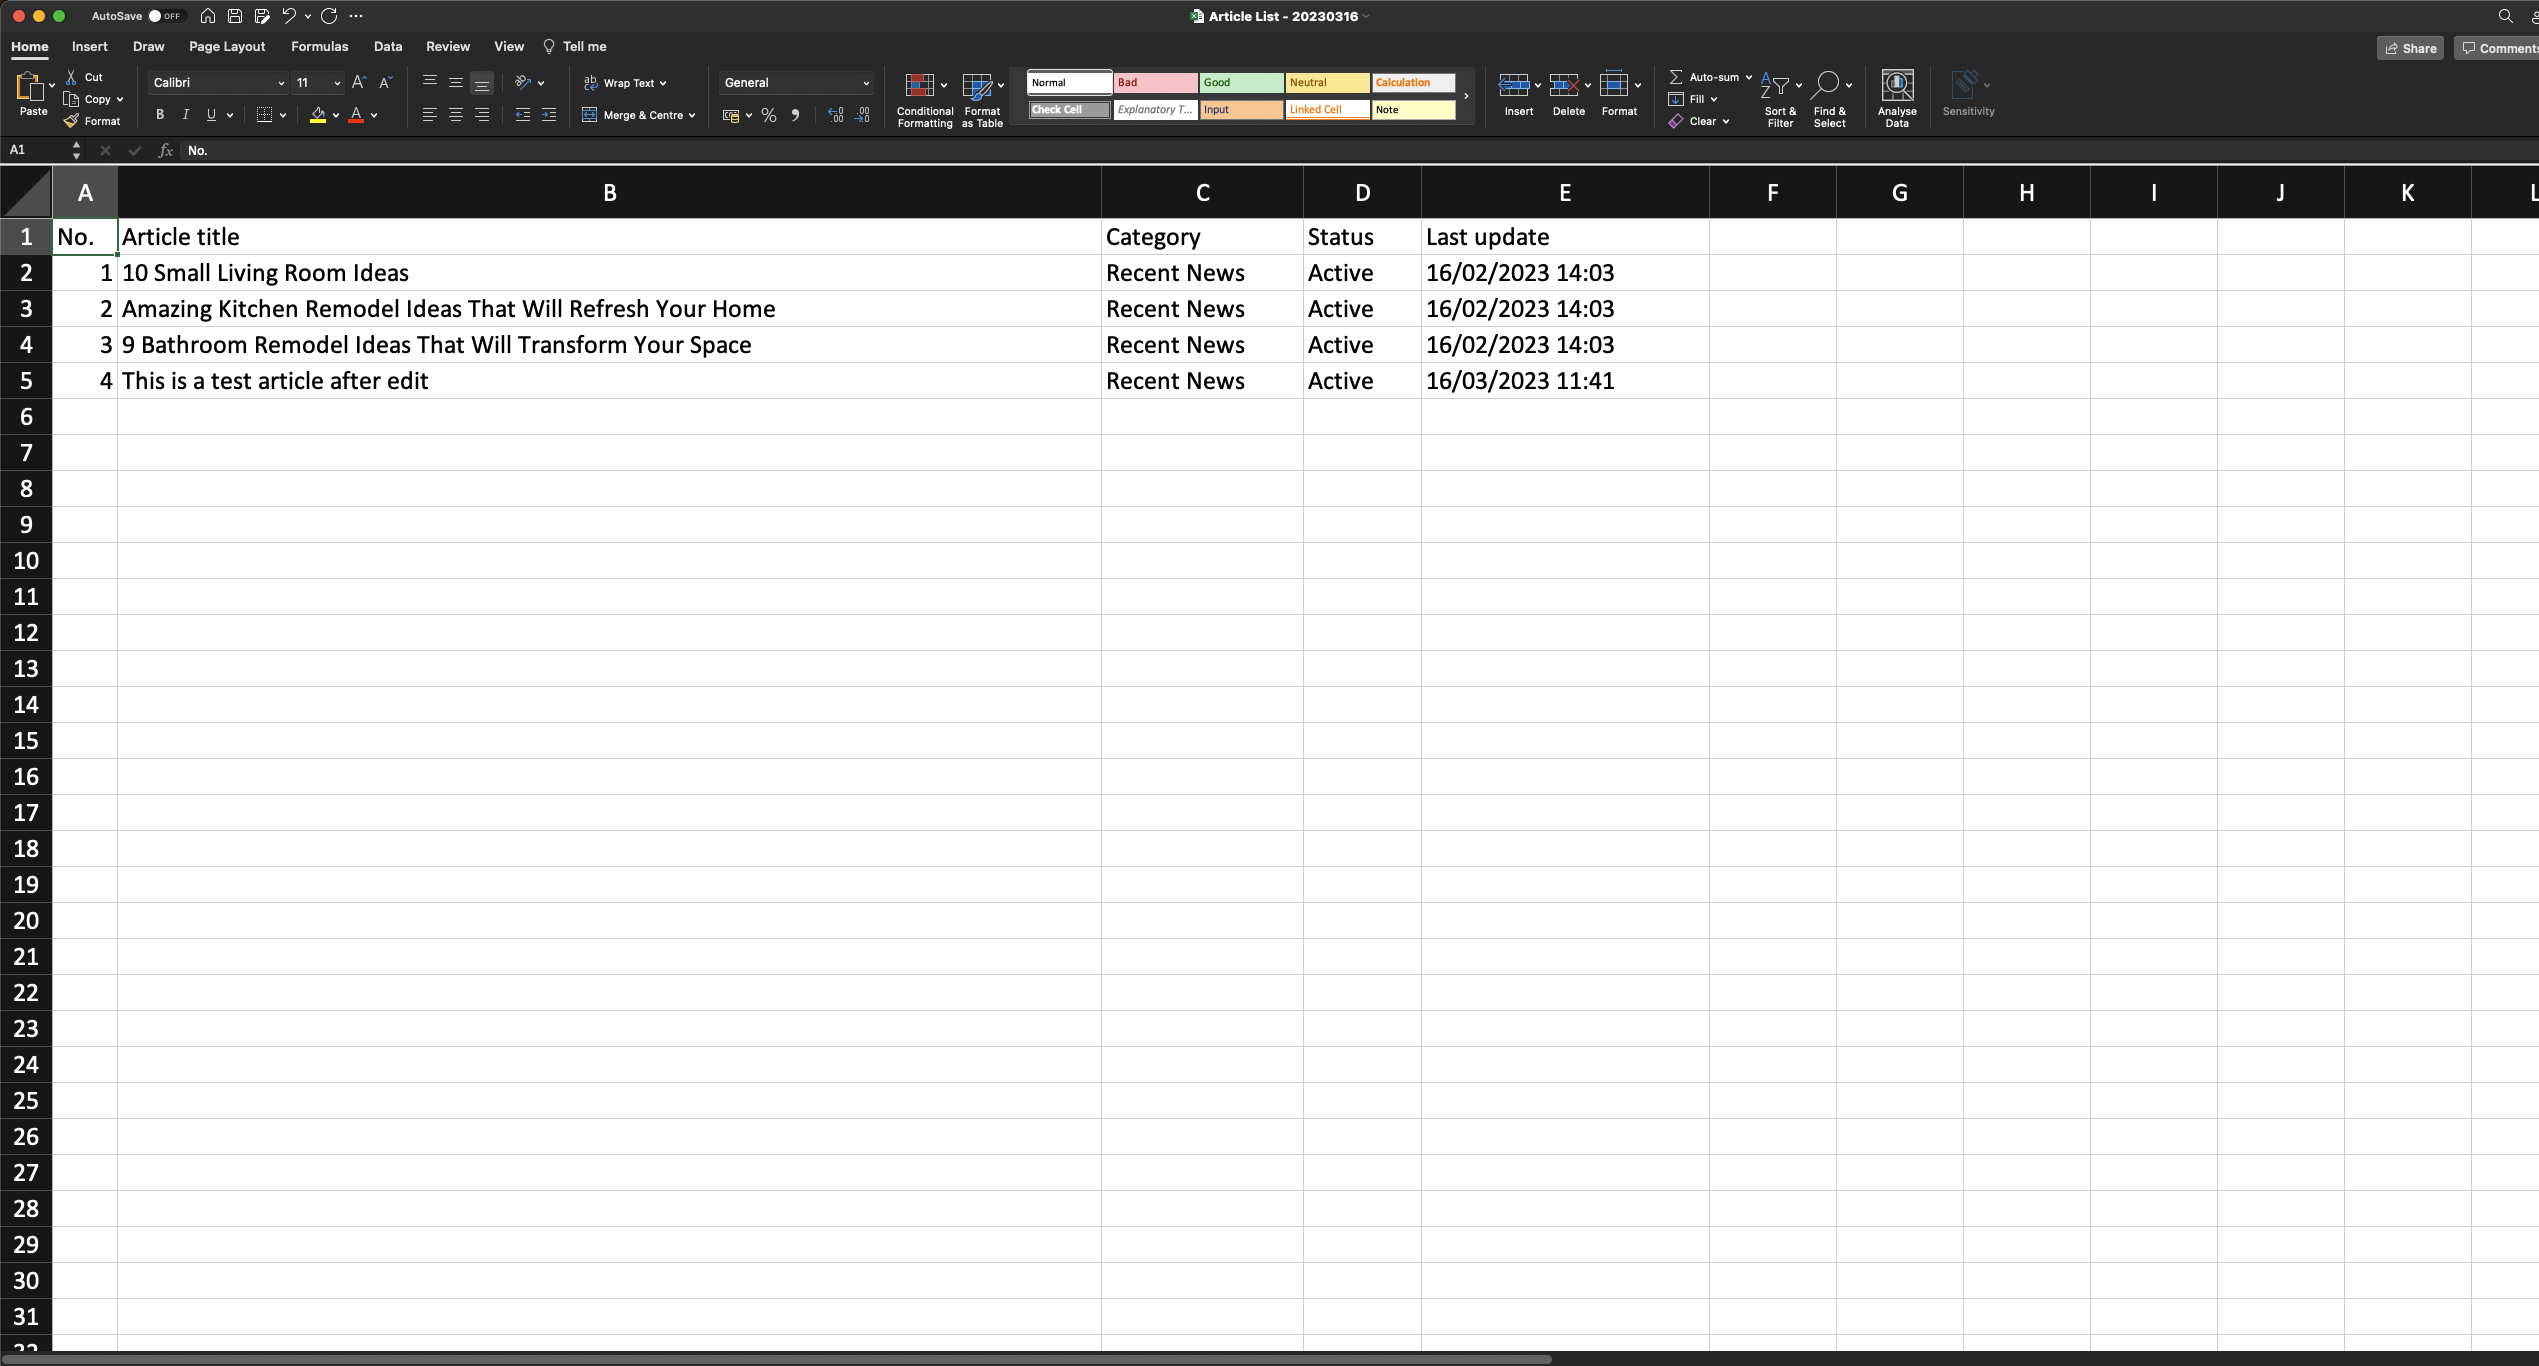Viewport: 2539px width, 1366px height.
Task: Toggle italic formatting
Action: click(x=185, y=115)
